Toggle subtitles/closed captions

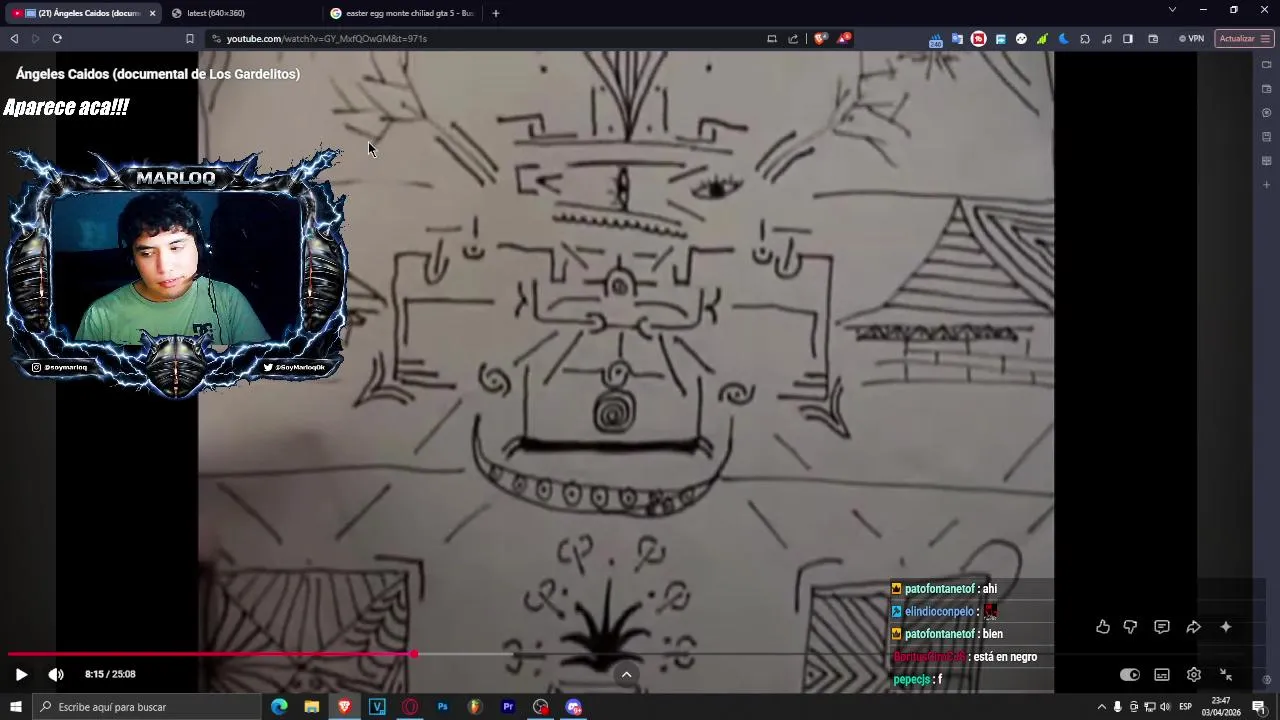[1161, 675]
